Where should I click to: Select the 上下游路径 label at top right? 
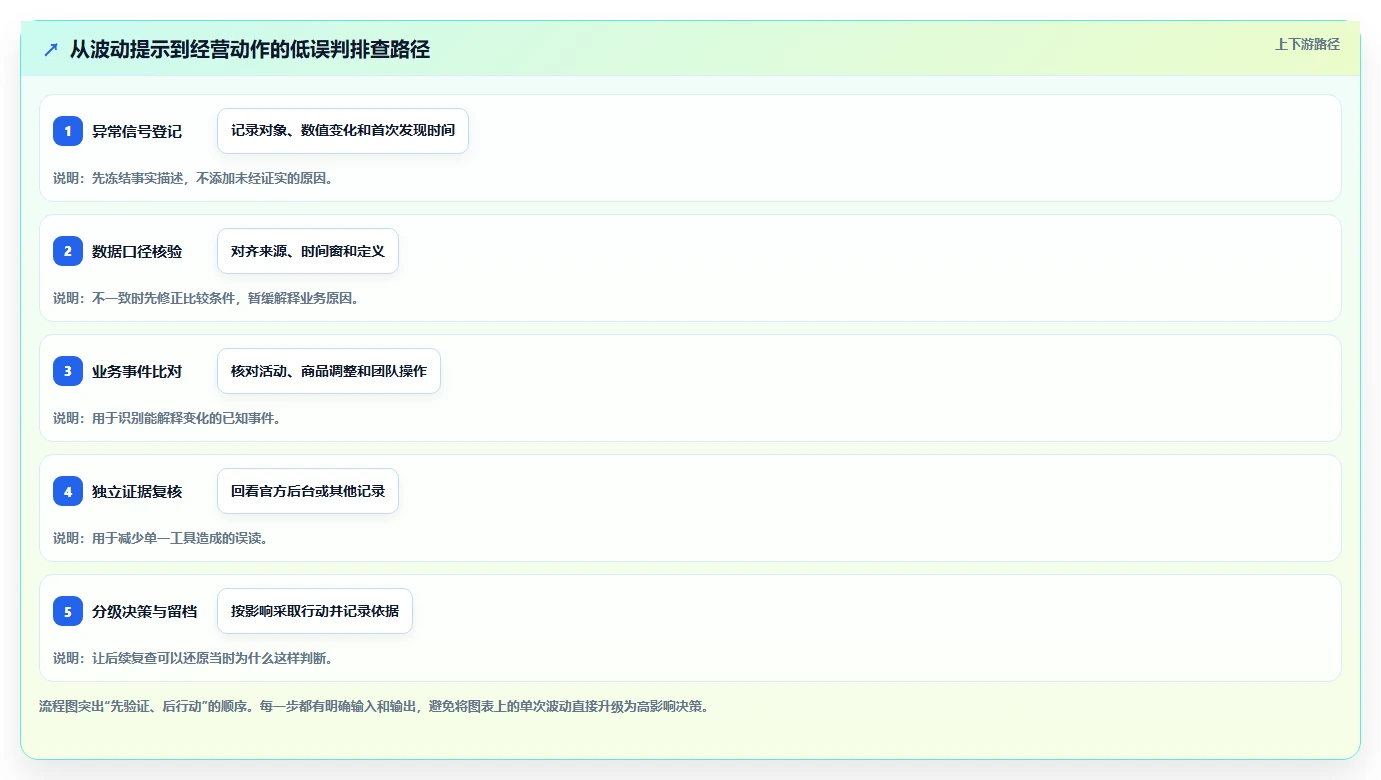pyautogui.click(x=1307, y=44)
